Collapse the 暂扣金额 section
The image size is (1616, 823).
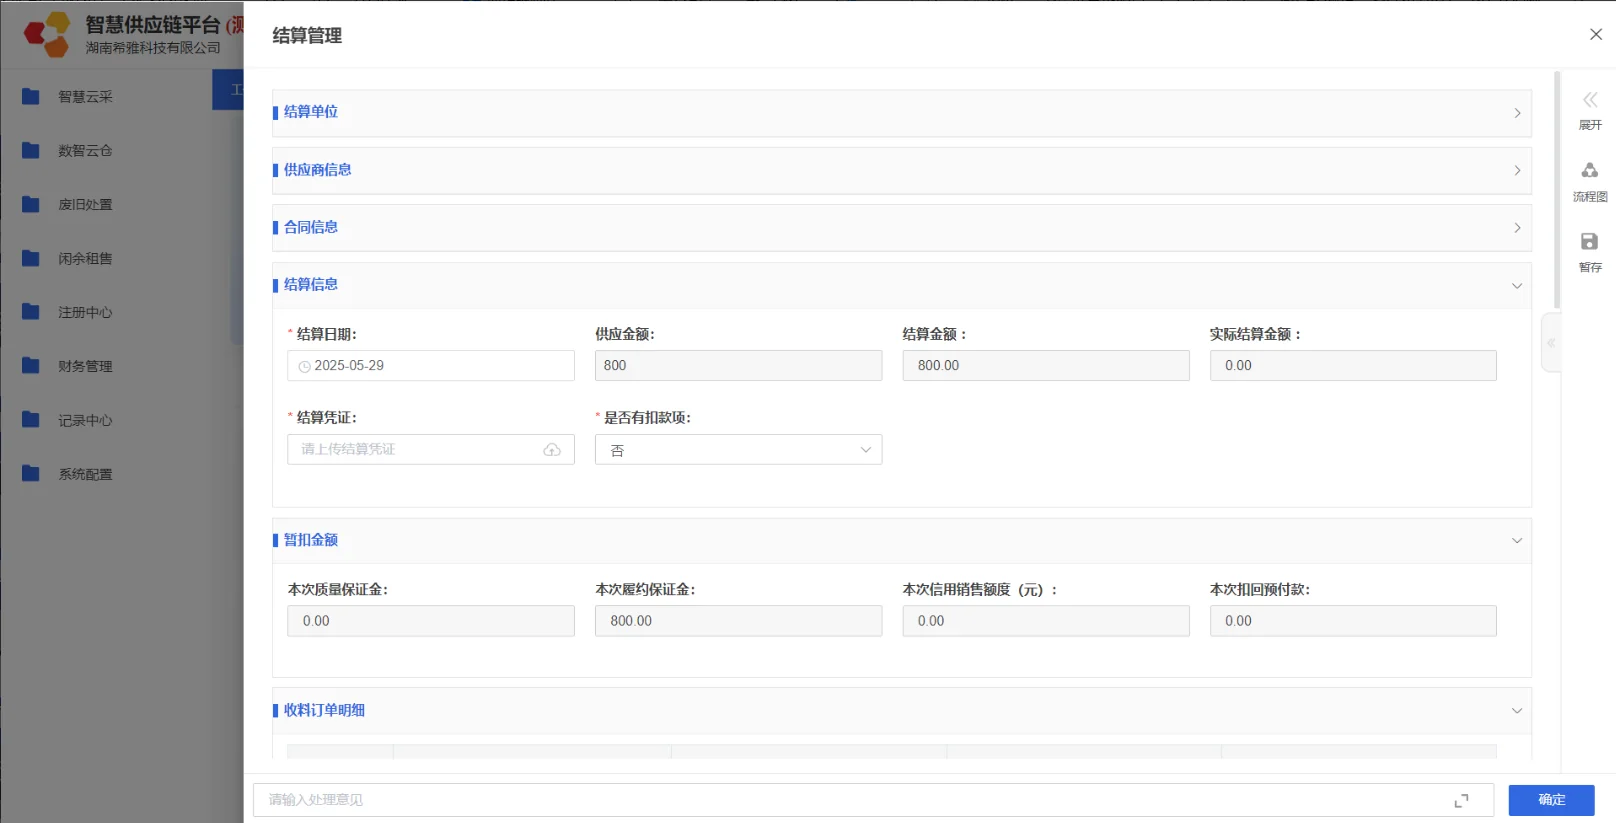[1517, 541]
